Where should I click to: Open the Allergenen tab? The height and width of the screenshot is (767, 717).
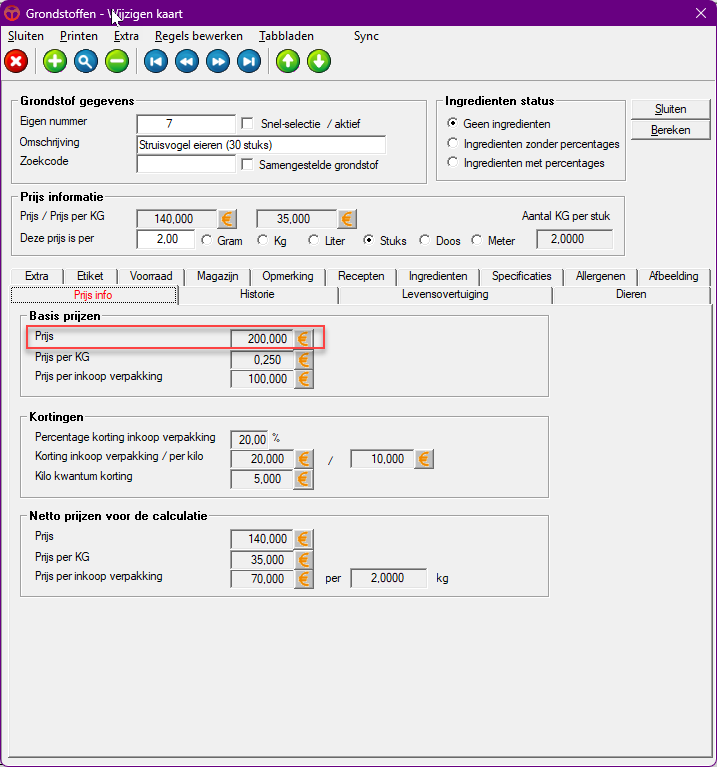600,276
